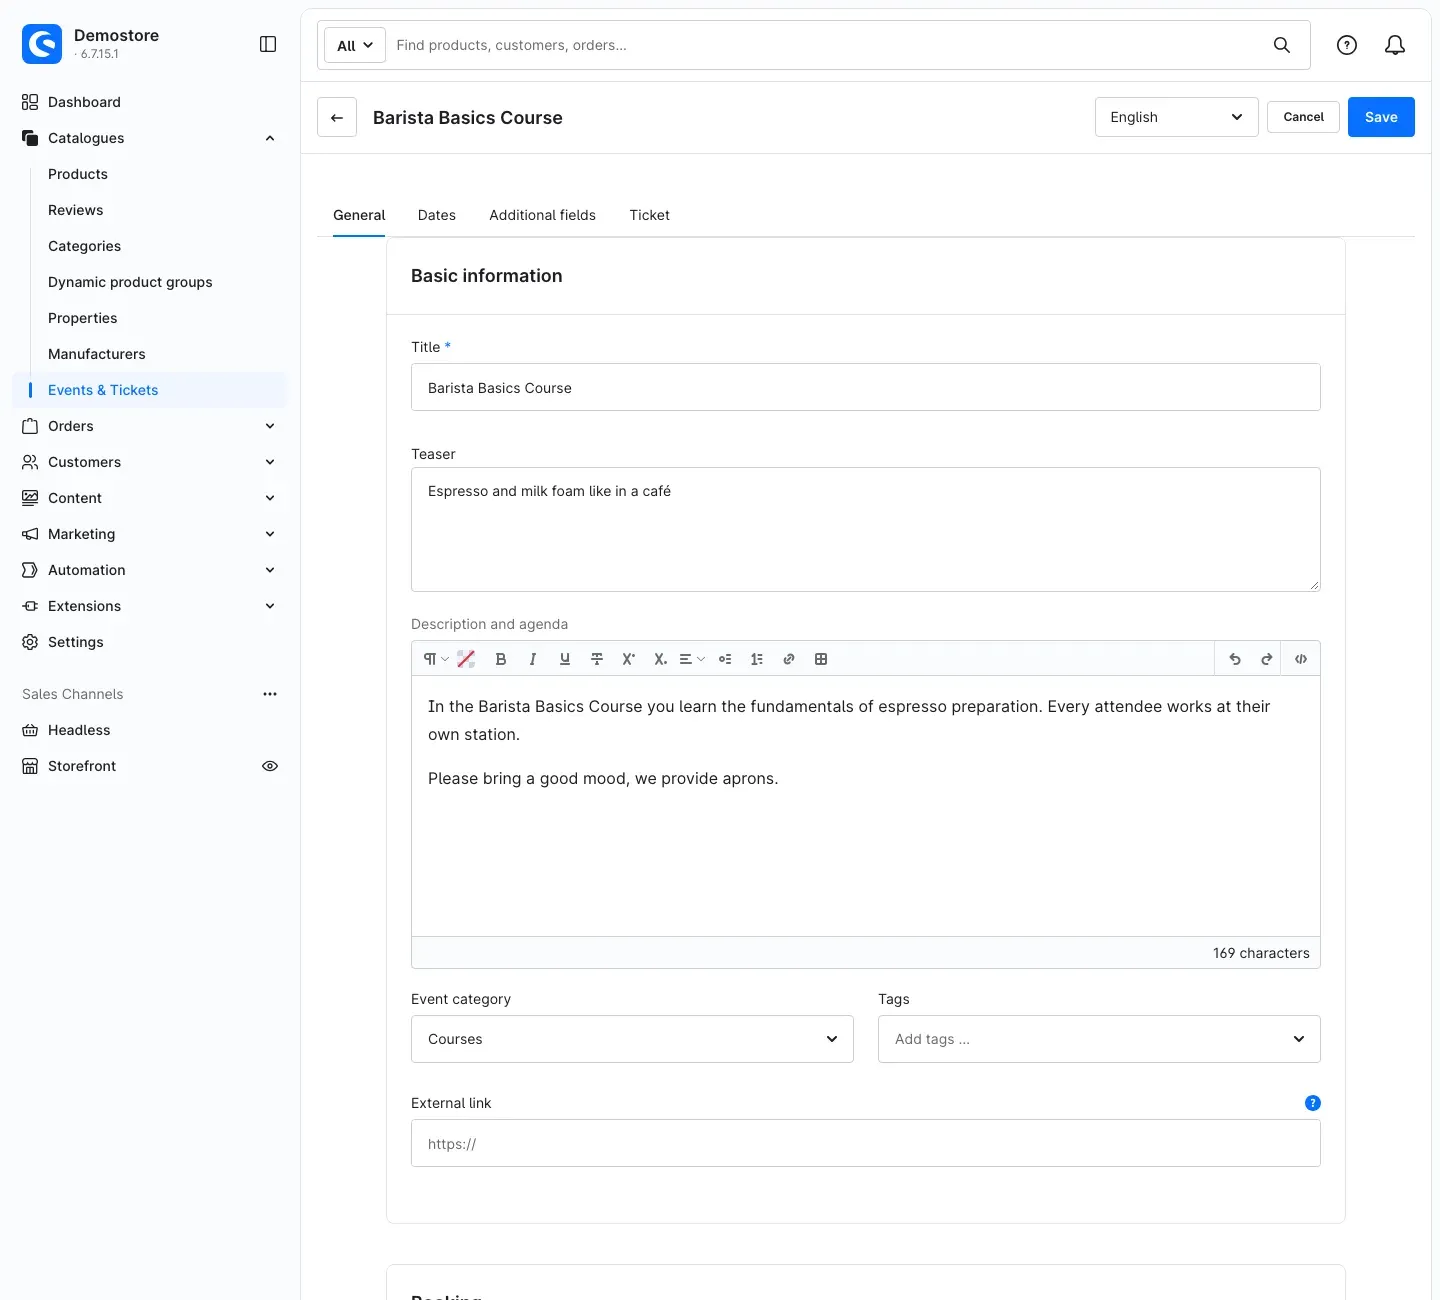1440x1300 pixels.
Task: Insert a link in the description editor
Action: tap(789, 659)
